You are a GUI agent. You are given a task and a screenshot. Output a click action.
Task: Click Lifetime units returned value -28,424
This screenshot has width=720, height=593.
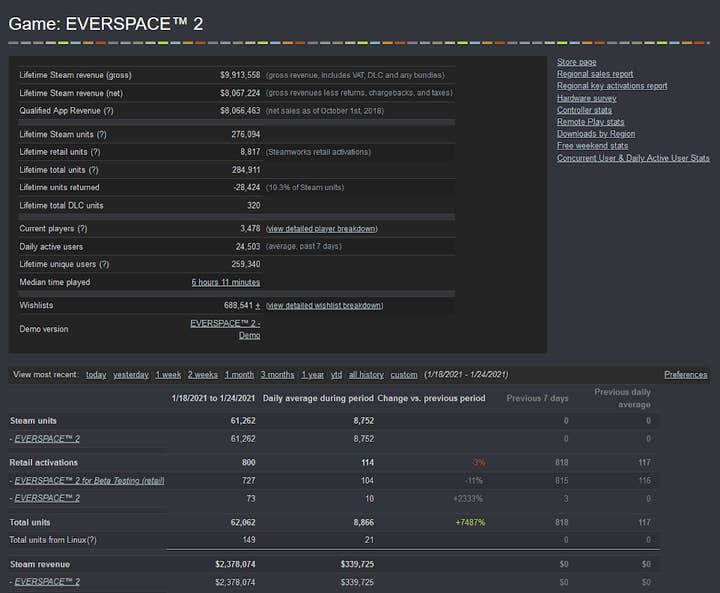(246, 187)
